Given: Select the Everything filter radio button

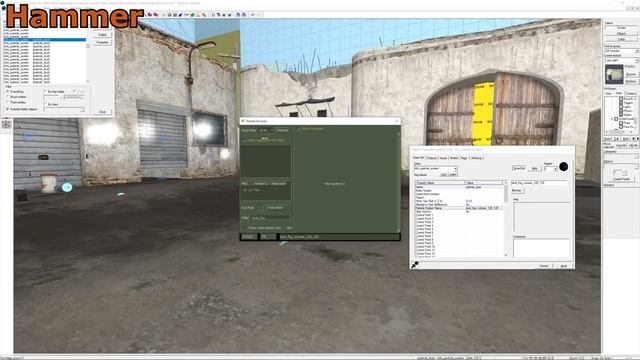Looking at the screenshot, I should point(7,91).
